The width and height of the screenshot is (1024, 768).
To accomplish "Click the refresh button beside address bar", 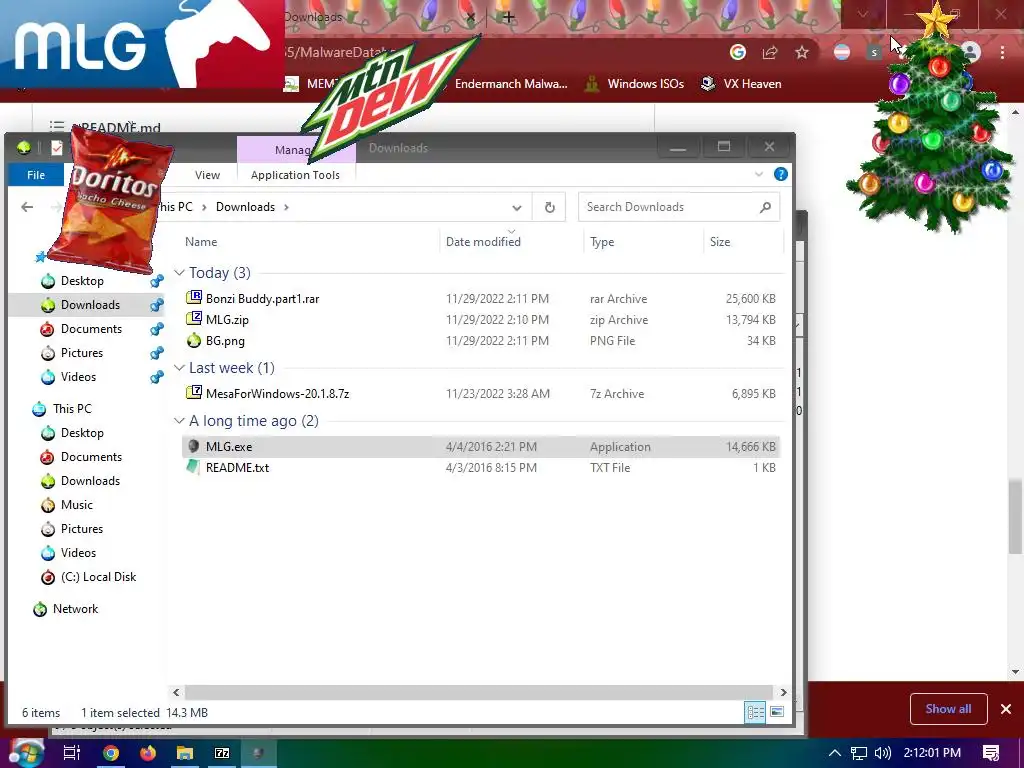I will pos(549,207).
